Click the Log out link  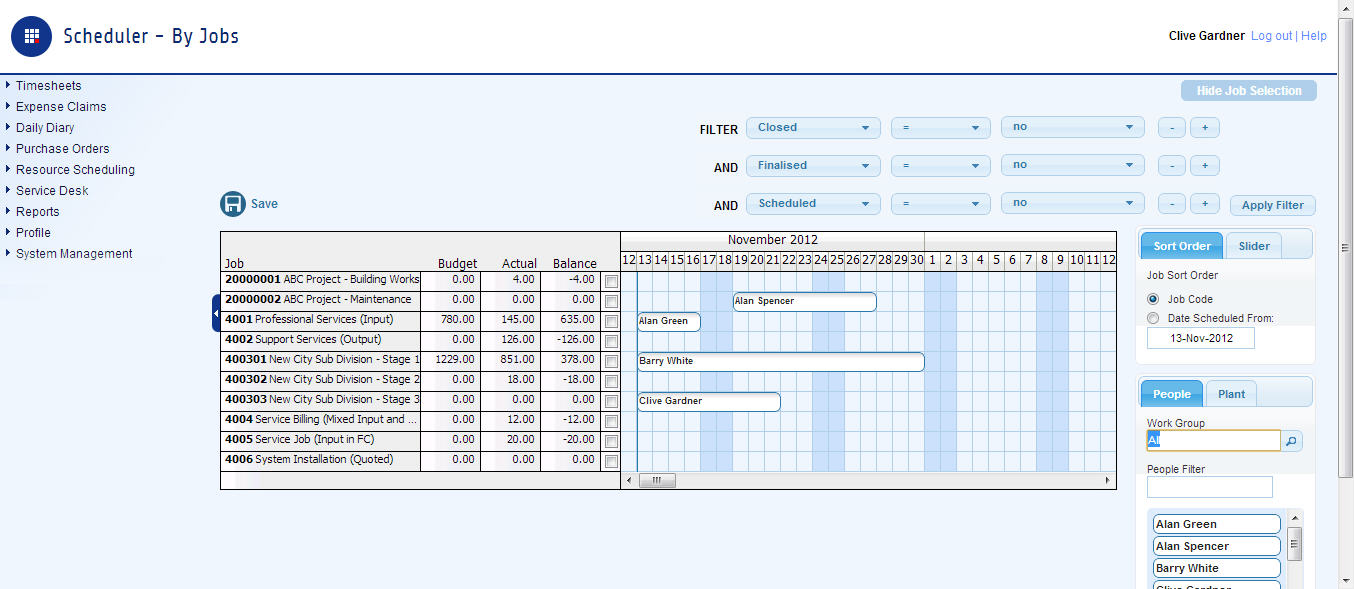[1271, 36]
